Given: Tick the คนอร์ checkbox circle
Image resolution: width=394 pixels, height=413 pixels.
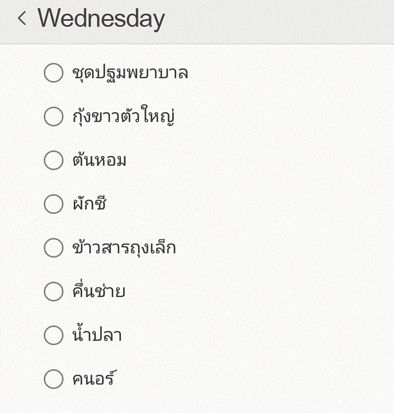Looking at the screenshot, I should click(x=53, y=379).
